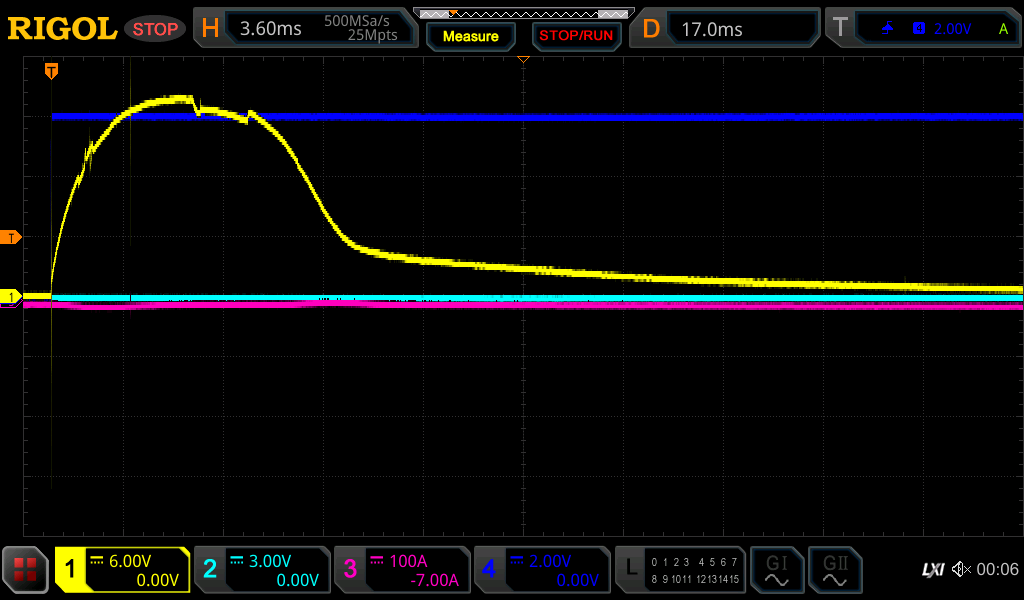This screenshot has width=1024, height=600.
Task: Click the muted speaker sound icon
Action: [x=961, y=570]
